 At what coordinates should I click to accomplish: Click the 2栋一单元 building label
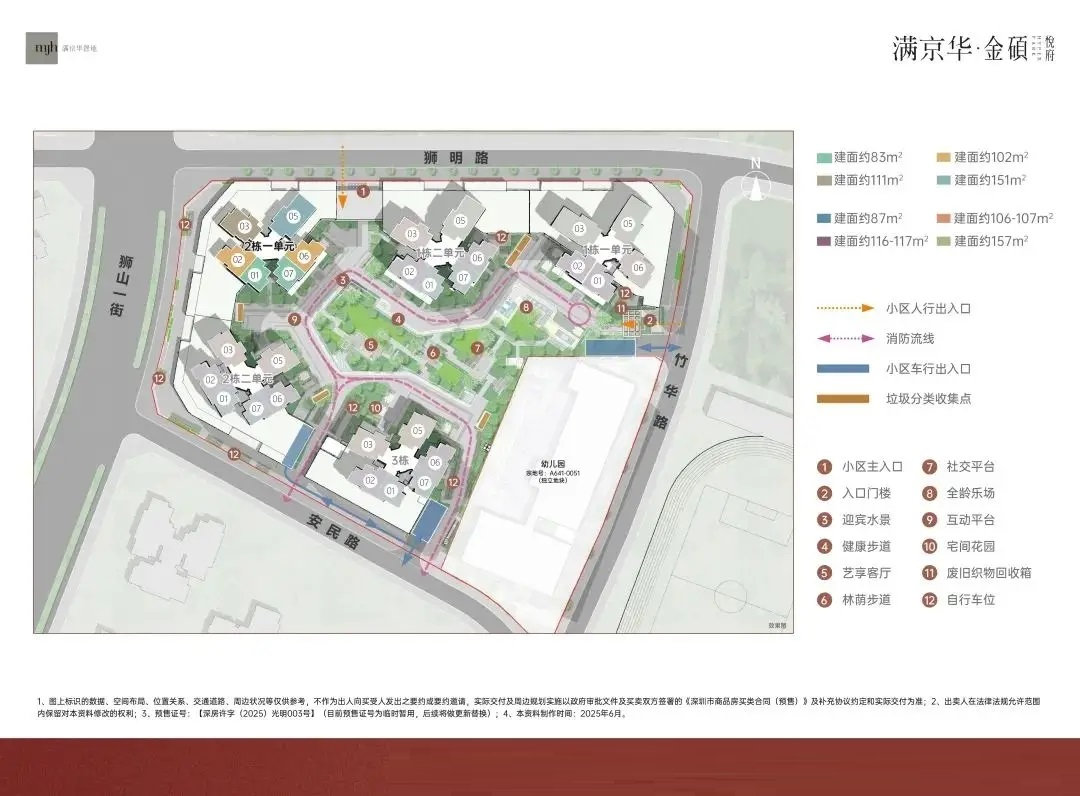[x=268, y=246]
